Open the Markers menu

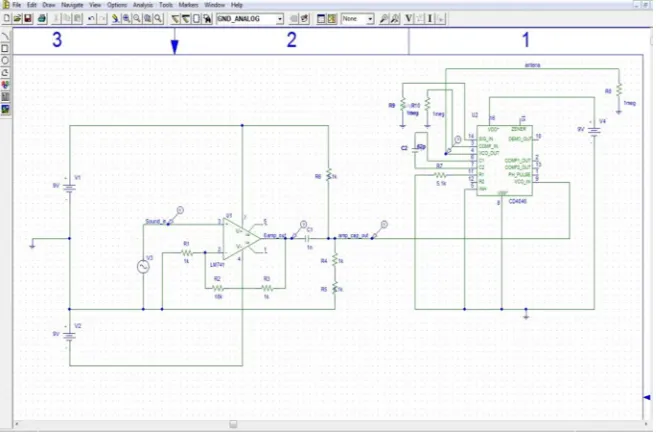[189, 5]
